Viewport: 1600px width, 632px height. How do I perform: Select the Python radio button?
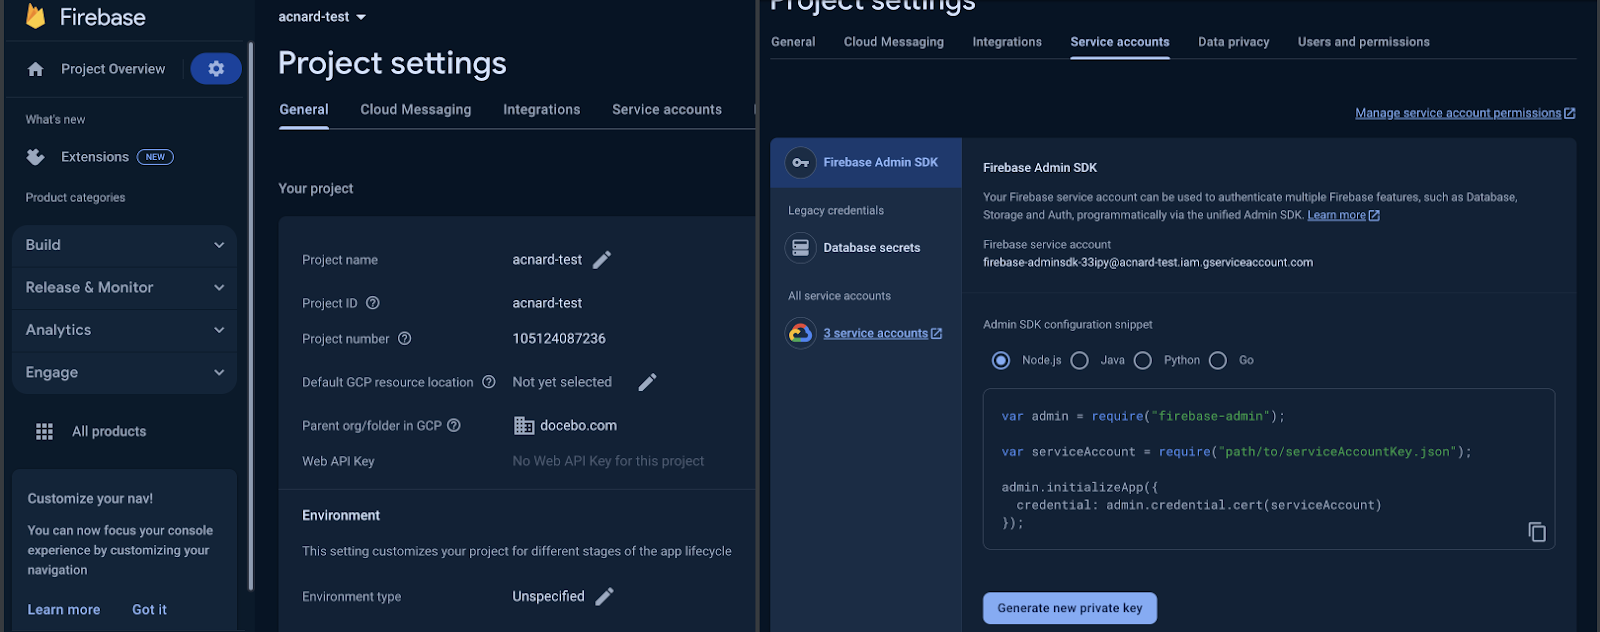[x=1143, y=360]
